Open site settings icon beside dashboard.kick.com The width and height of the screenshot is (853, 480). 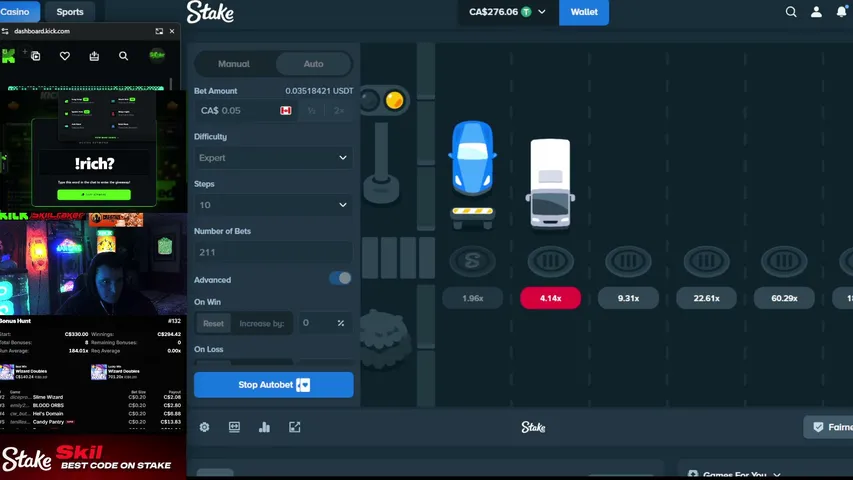5,31
